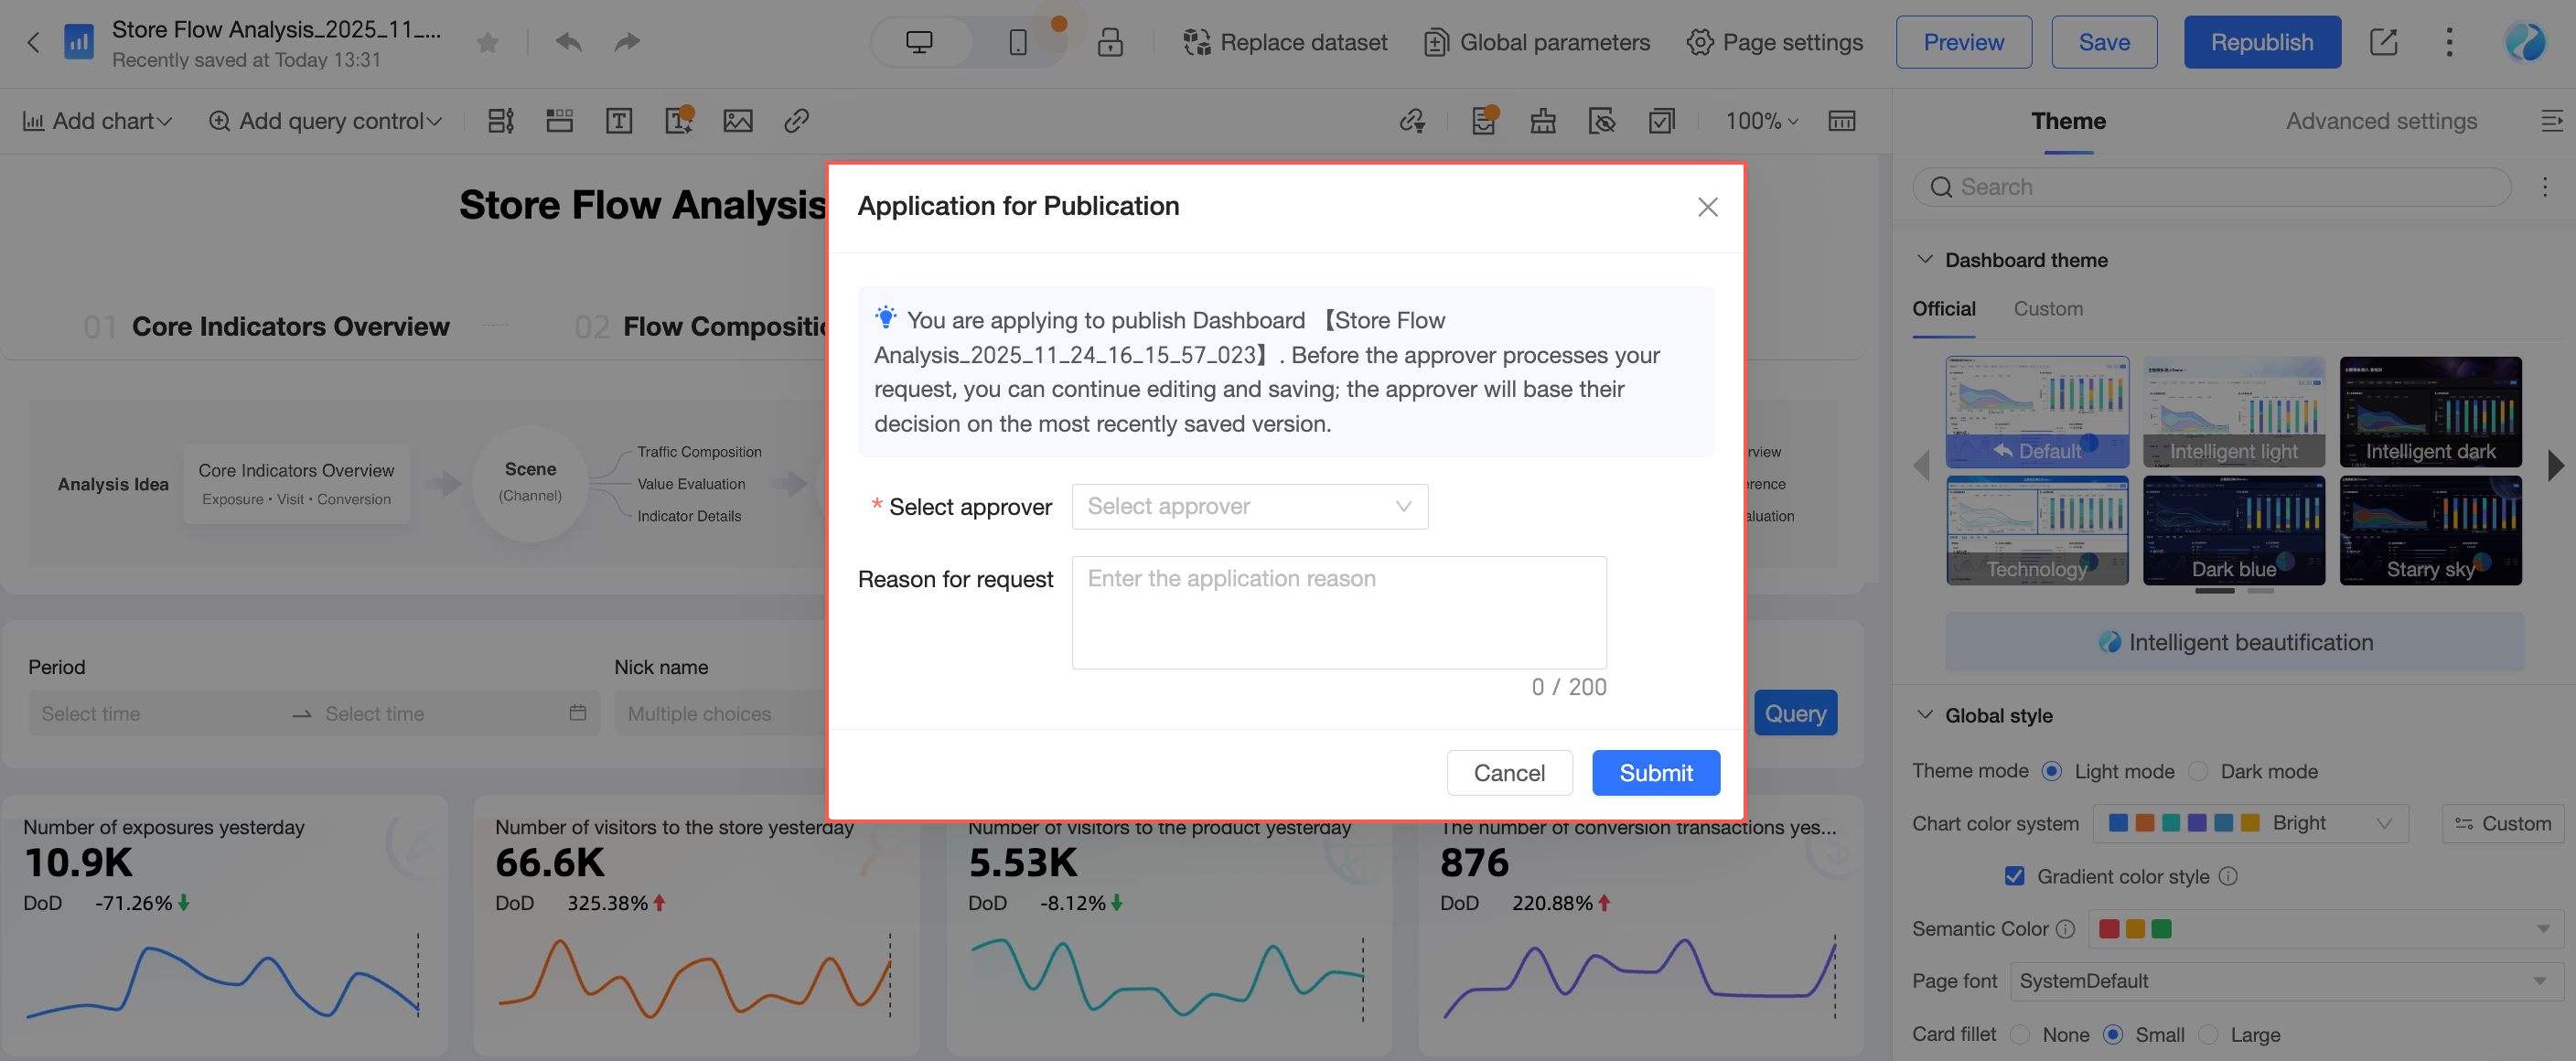Click the undo arrow icon
Viewport: 2576px width, 1061px height.
click(568, 42)
